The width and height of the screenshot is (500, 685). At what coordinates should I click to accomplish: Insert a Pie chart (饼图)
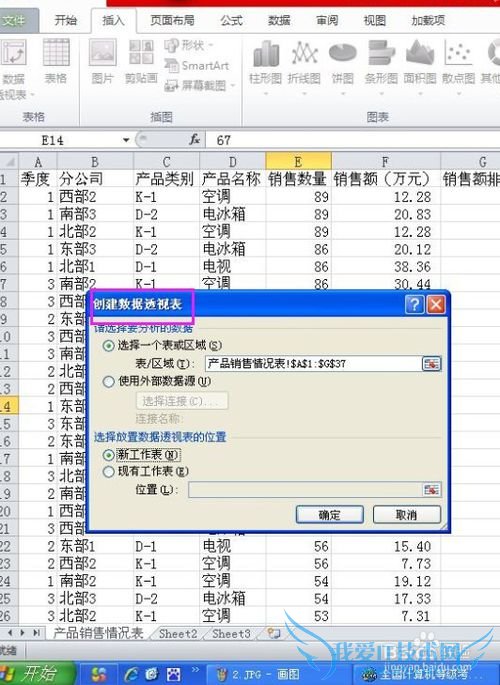(x=343, y=66)
